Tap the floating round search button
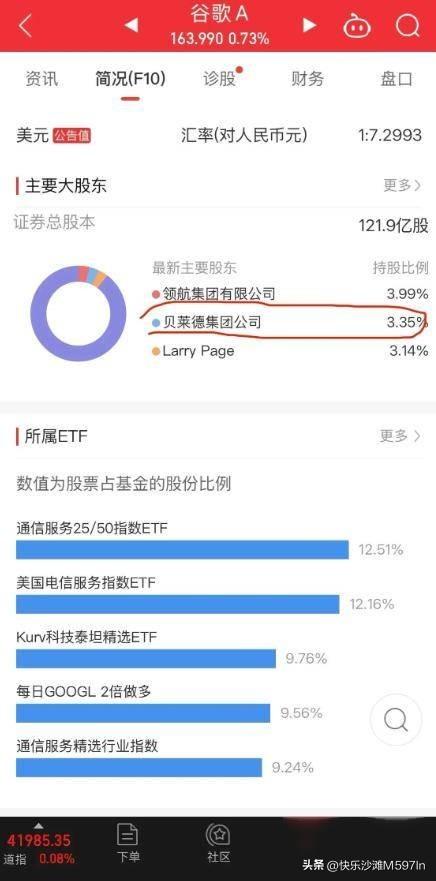This screenshot has width=436, height=881. click(x=396, y=720)
